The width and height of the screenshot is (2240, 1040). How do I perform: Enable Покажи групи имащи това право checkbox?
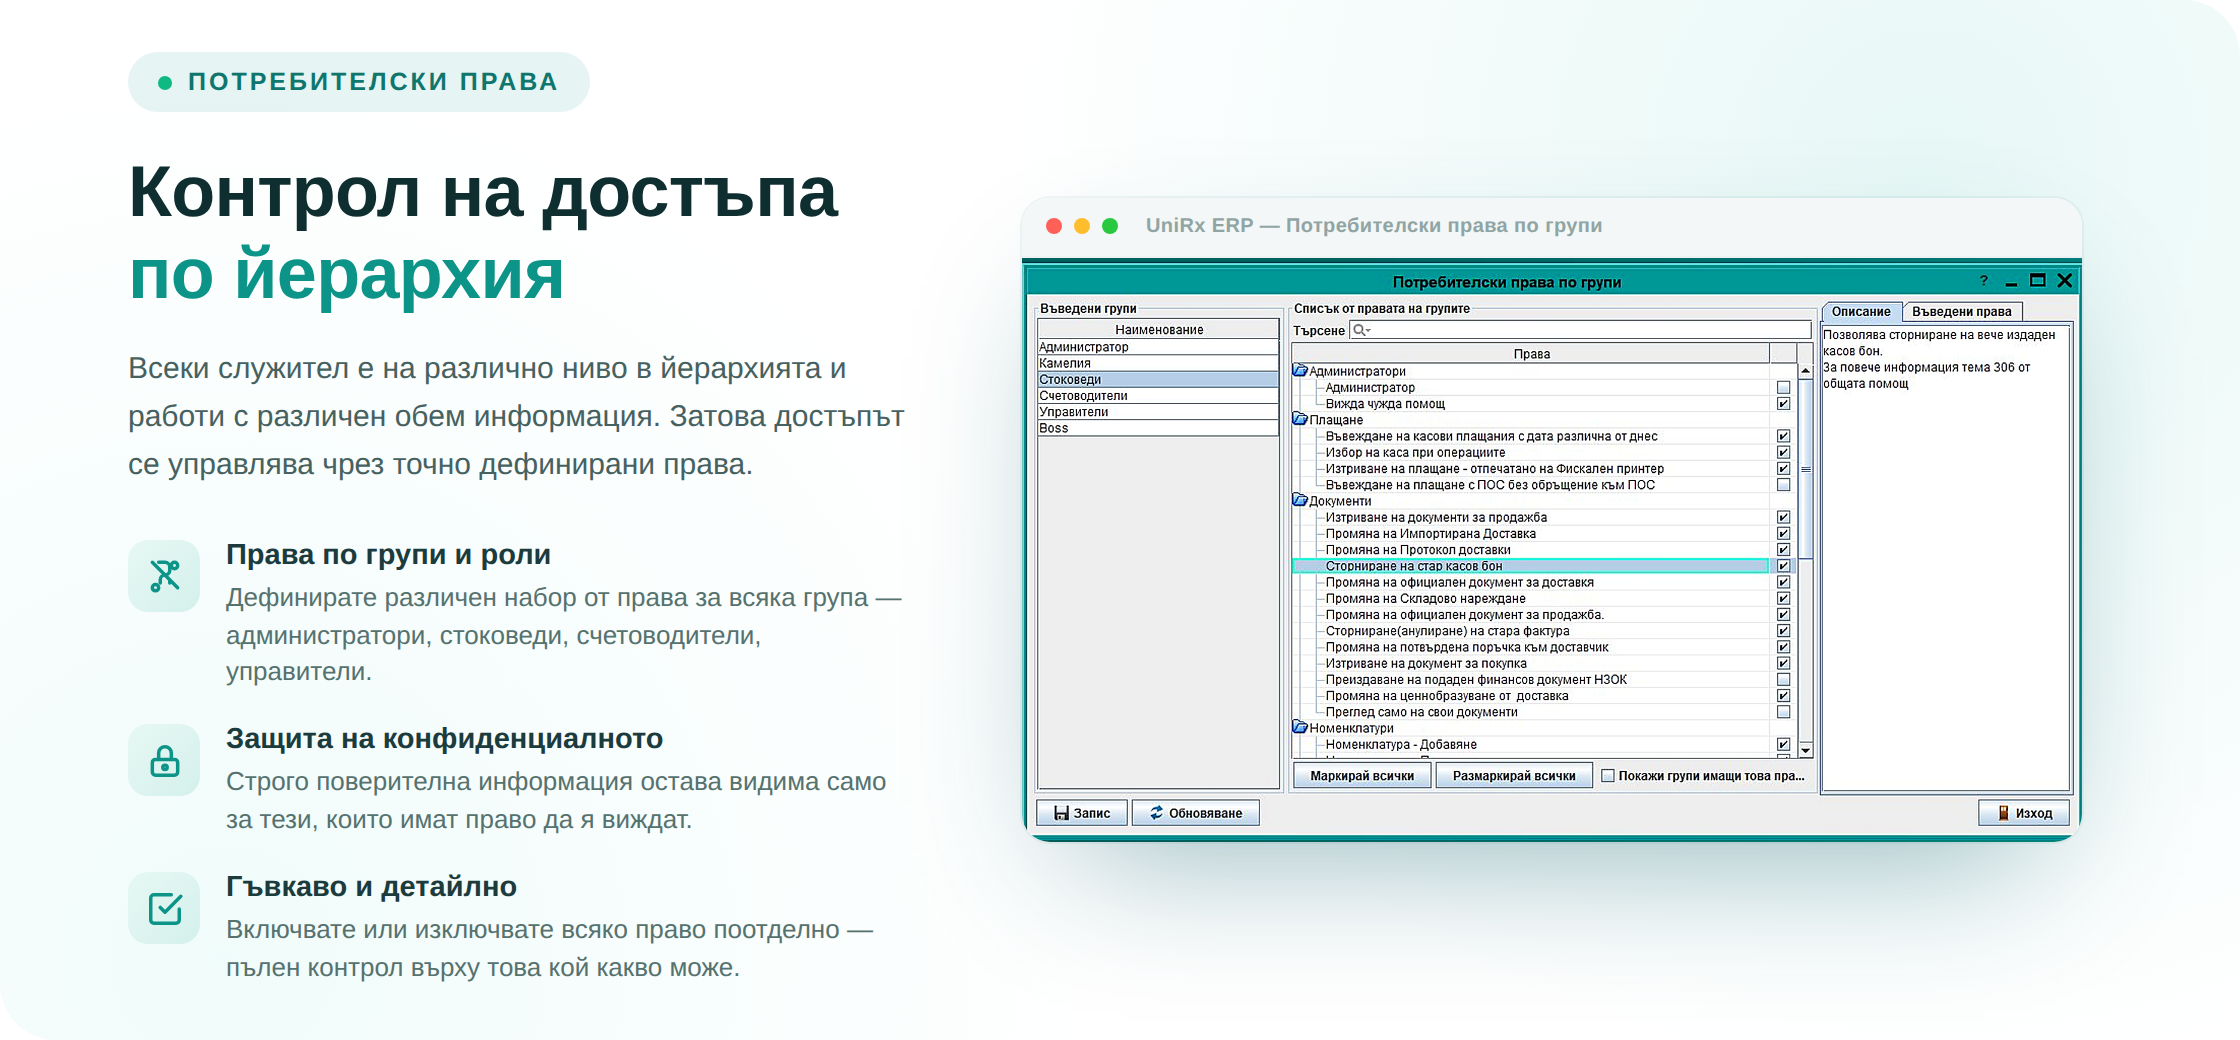(1608, 776)
